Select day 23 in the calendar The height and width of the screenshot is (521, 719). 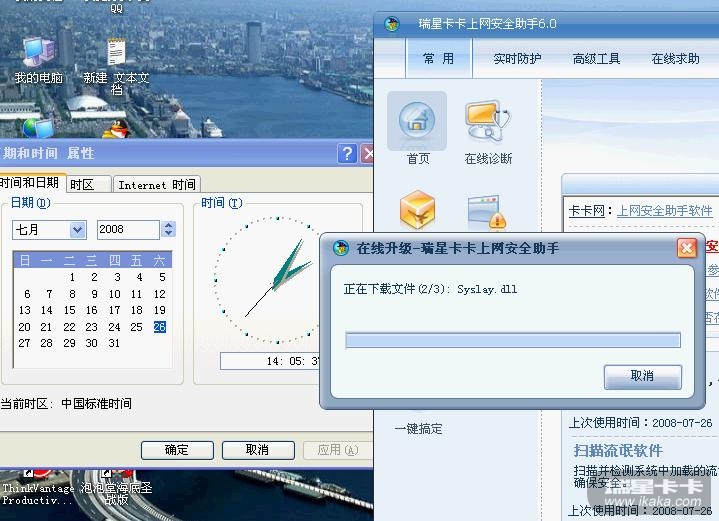[91, 327]
